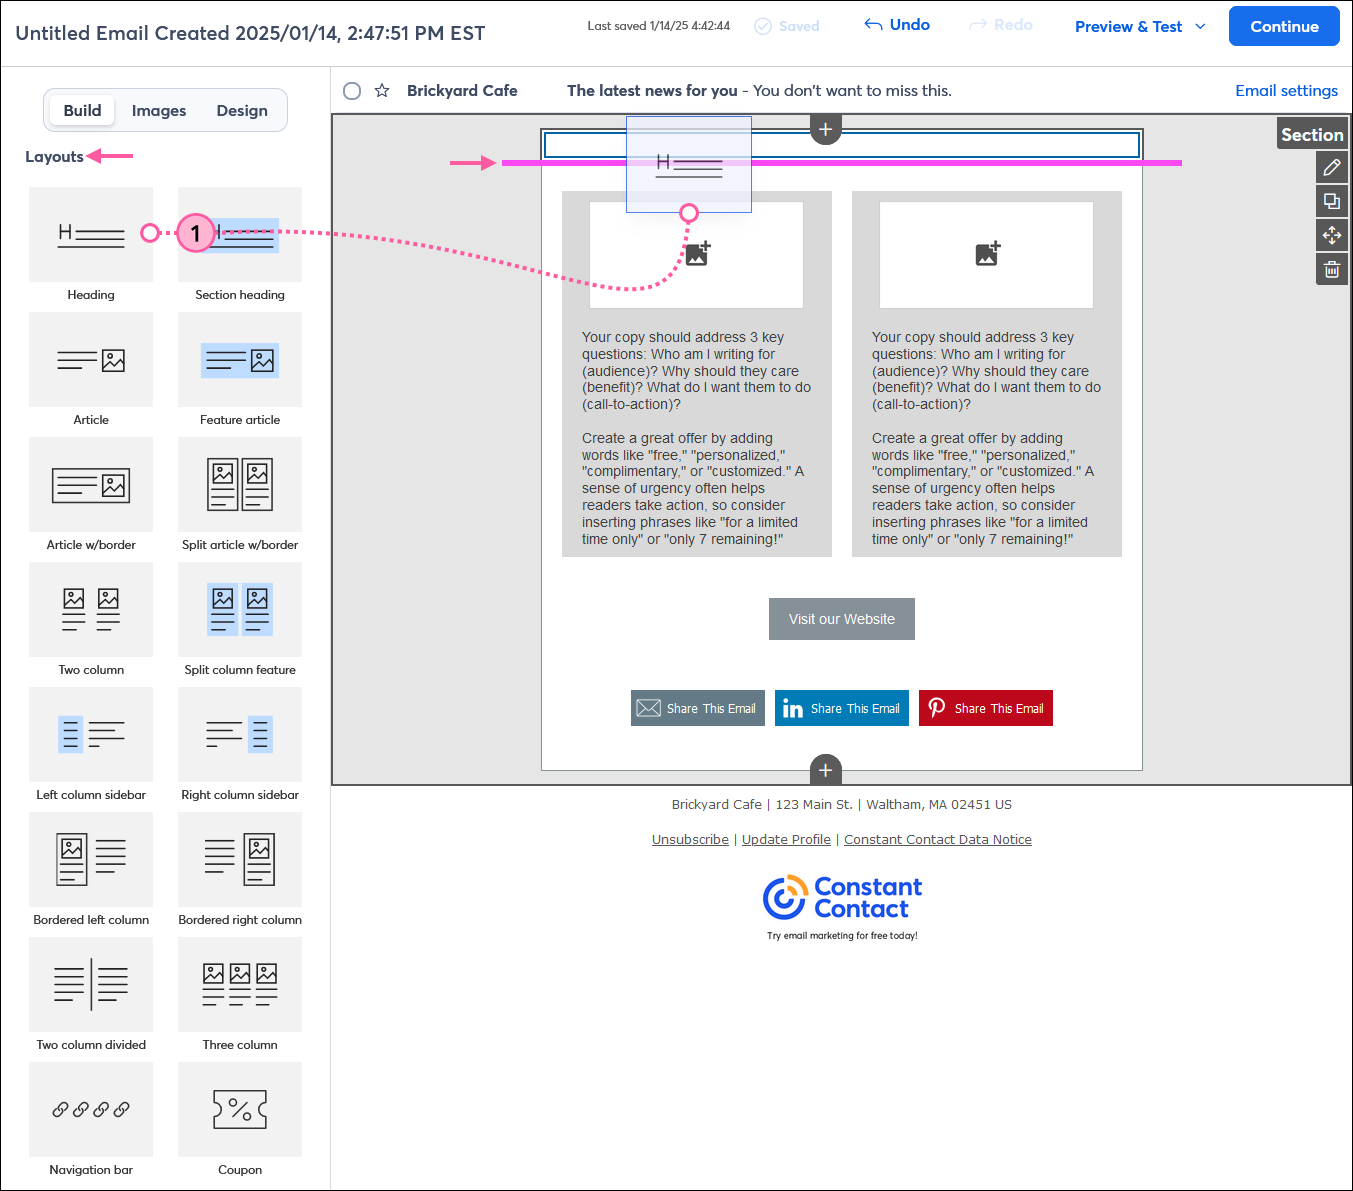Click the empty heading input block
Screen dimensions: 1353x1191
point(842,145)
